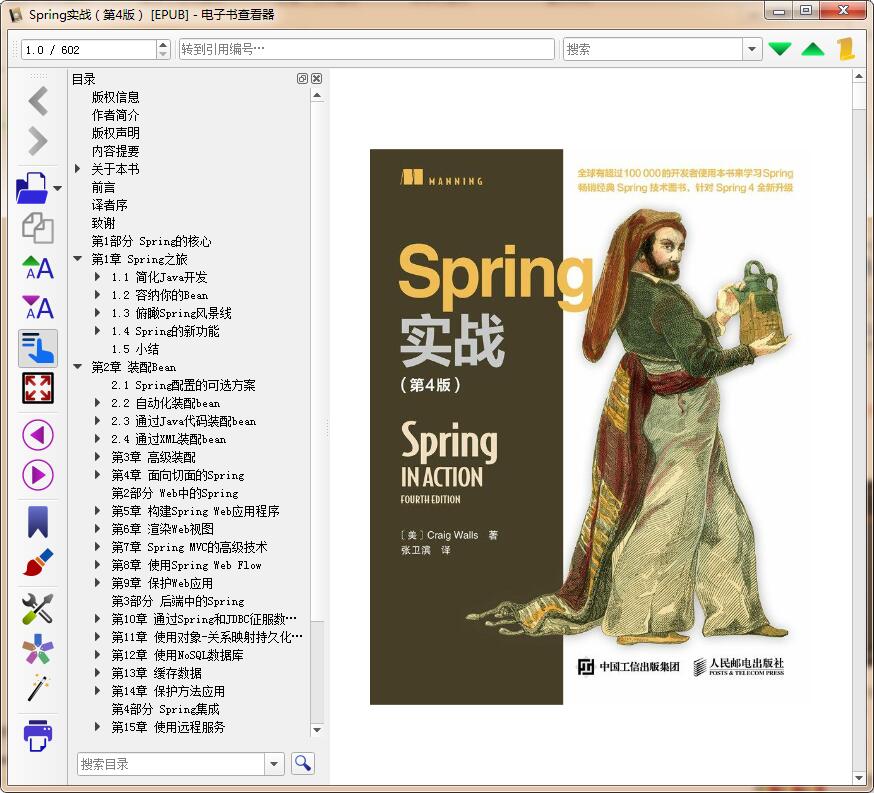Increase font size with the larger A icon
874x793 pixels.
click(38, 268)
